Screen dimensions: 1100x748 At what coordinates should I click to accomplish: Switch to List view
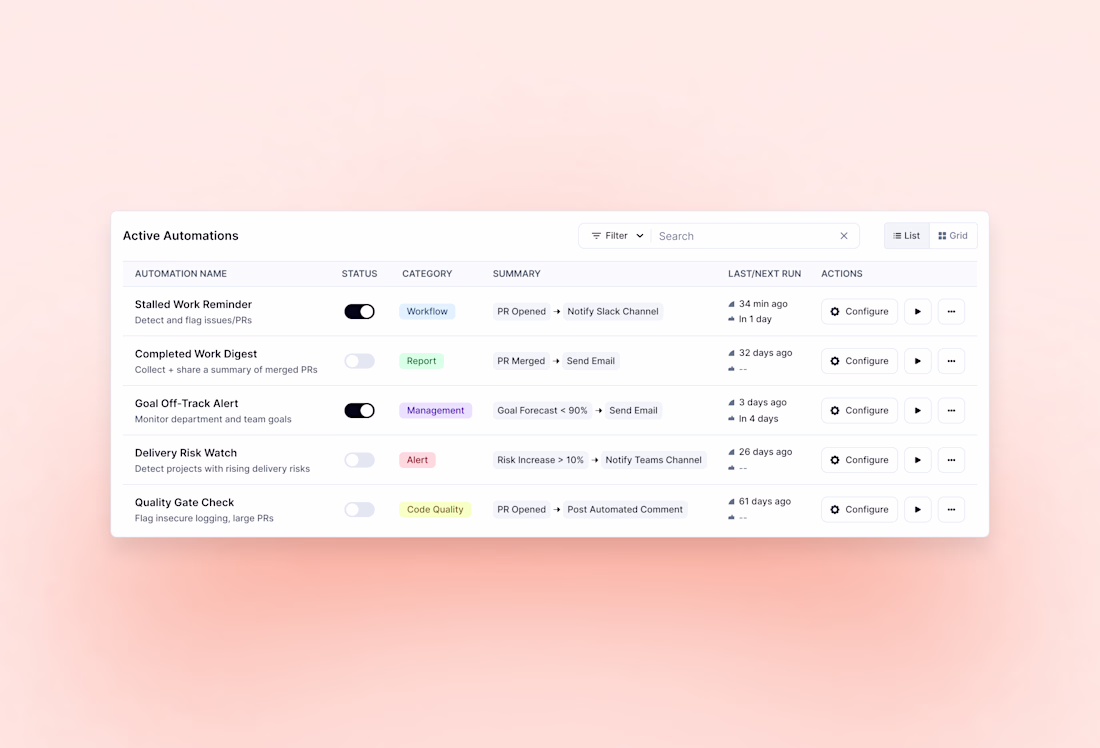[x=906, y=236]
